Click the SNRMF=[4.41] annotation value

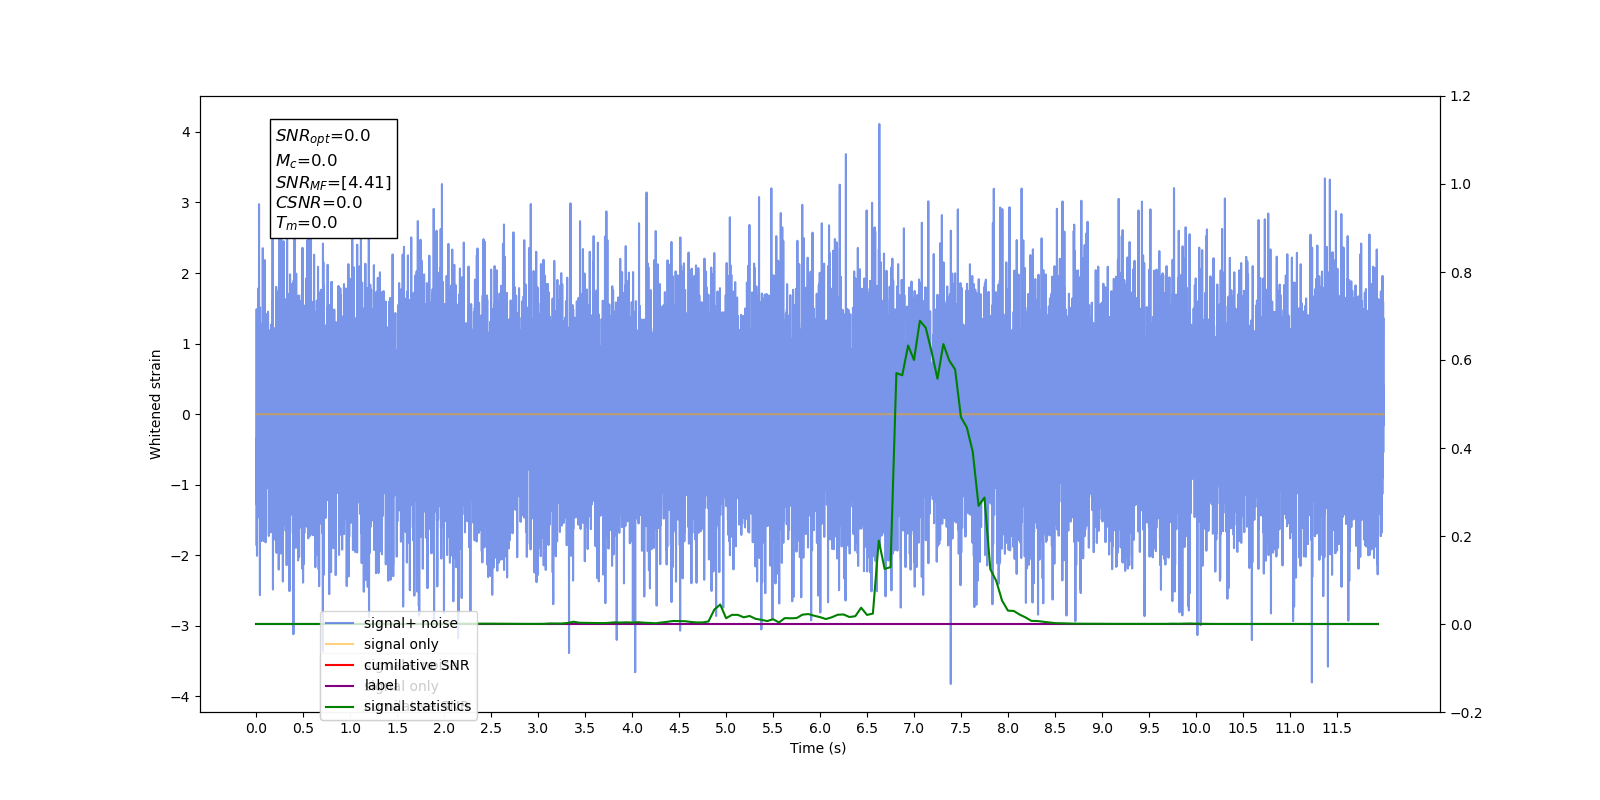[333, 182]
